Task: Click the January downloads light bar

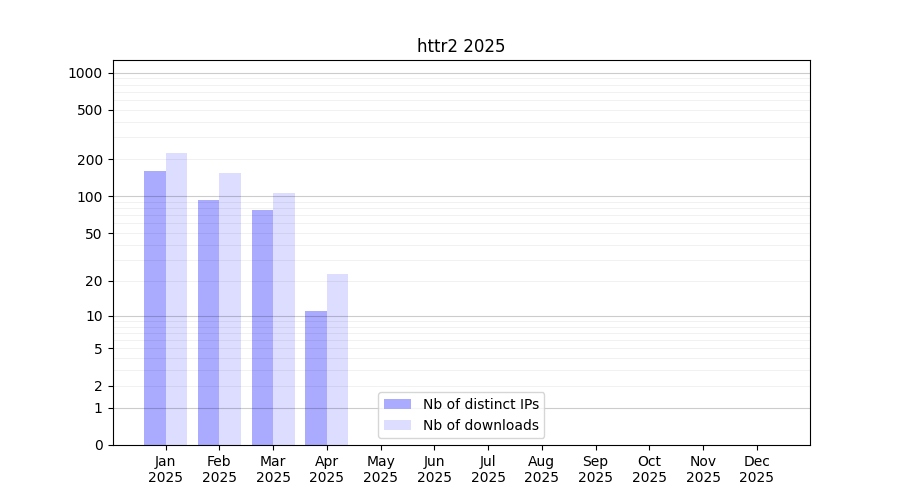Action: (x=177, y=299)
